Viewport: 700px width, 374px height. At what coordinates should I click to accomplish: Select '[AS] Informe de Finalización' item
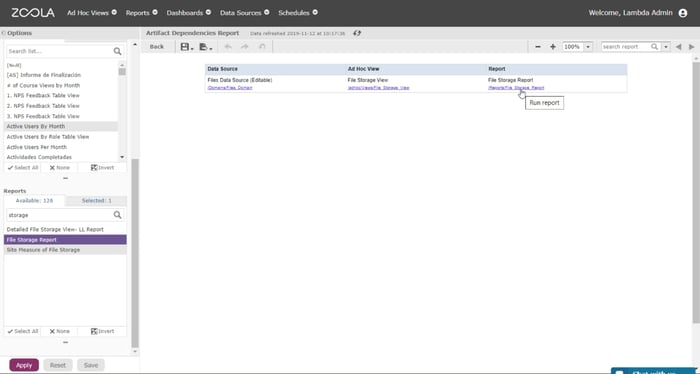(x=61, y=75)
